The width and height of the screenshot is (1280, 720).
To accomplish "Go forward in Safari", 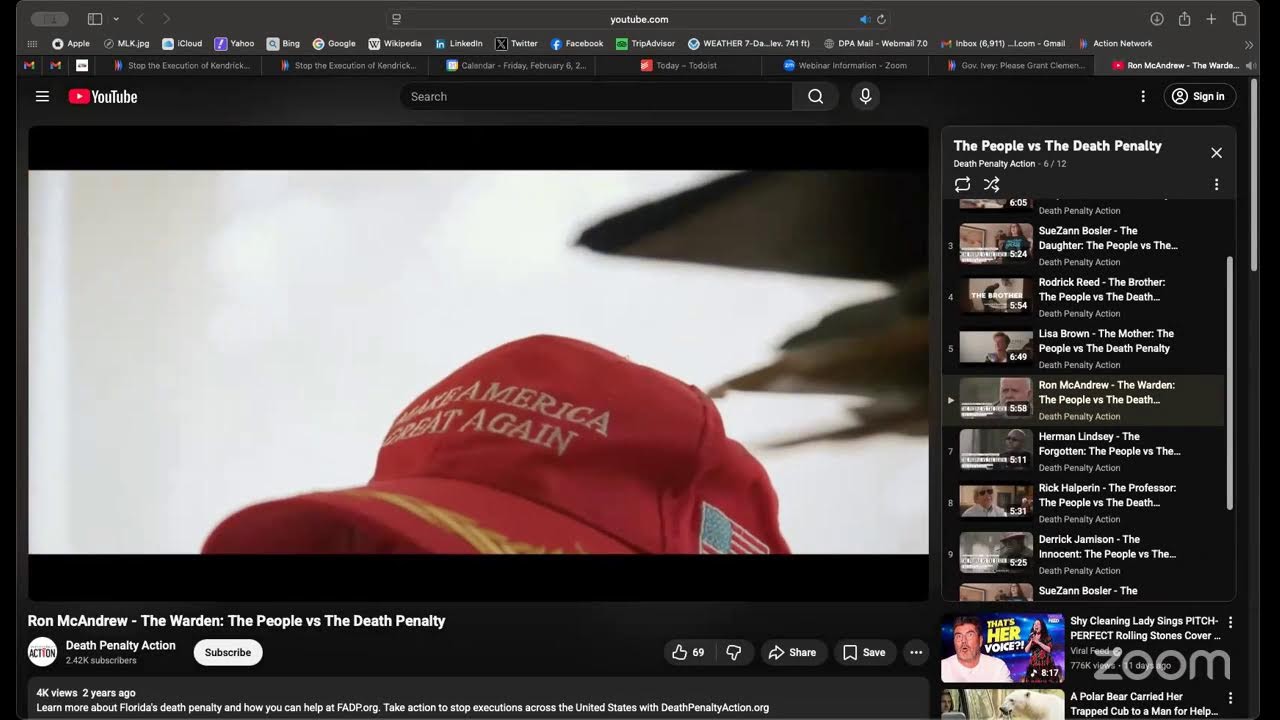I will pos(166,19).
